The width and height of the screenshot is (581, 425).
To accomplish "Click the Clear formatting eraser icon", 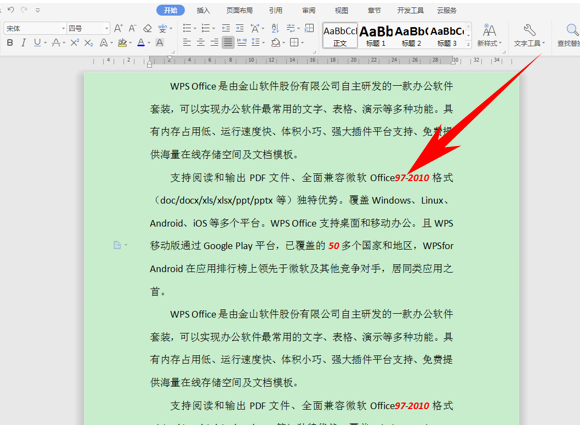I will [147, 28].
